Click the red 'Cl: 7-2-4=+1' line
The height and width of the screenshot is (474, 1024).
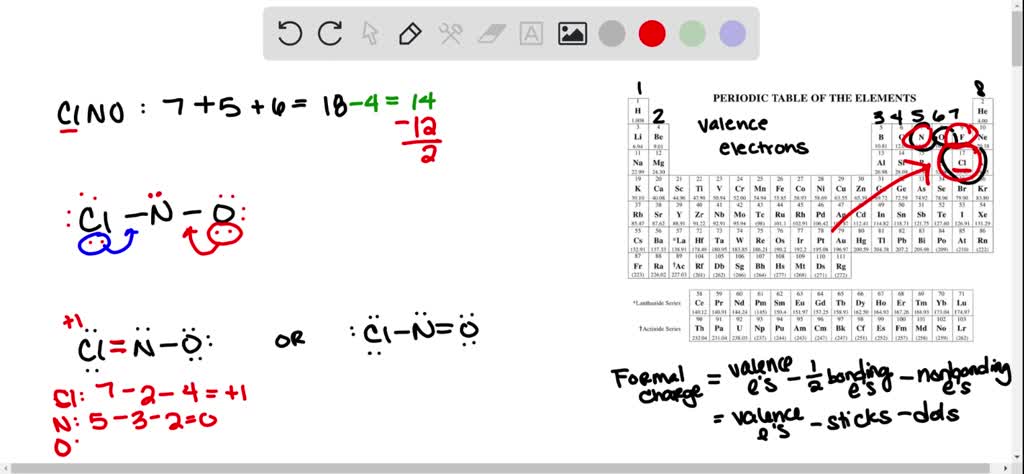coord(150,394)
